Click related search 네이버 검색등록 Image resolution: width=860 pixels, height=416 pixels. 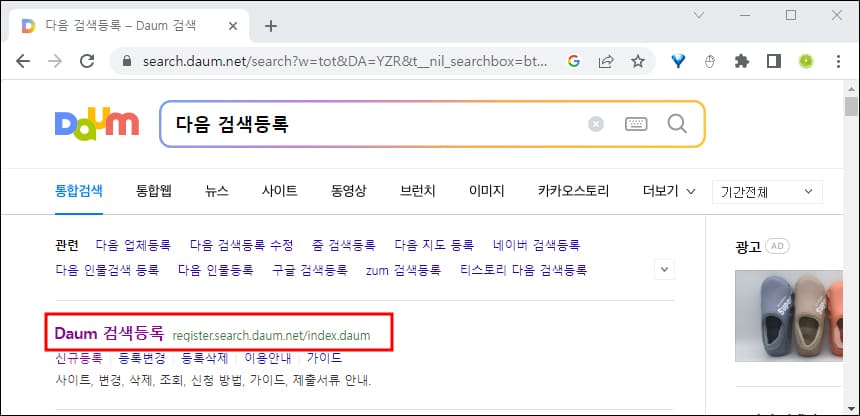point(536,245)
